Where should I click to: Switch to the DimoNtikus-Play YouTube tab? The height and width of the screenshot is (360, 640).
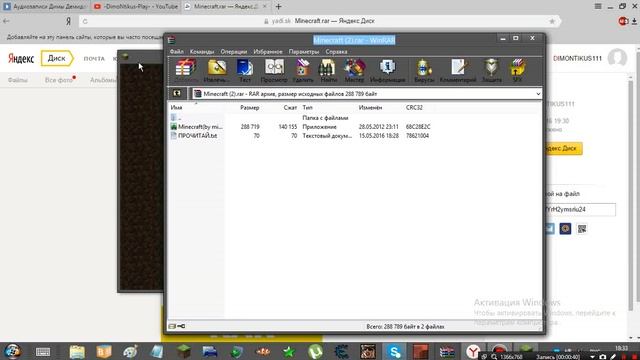(136, 7)
